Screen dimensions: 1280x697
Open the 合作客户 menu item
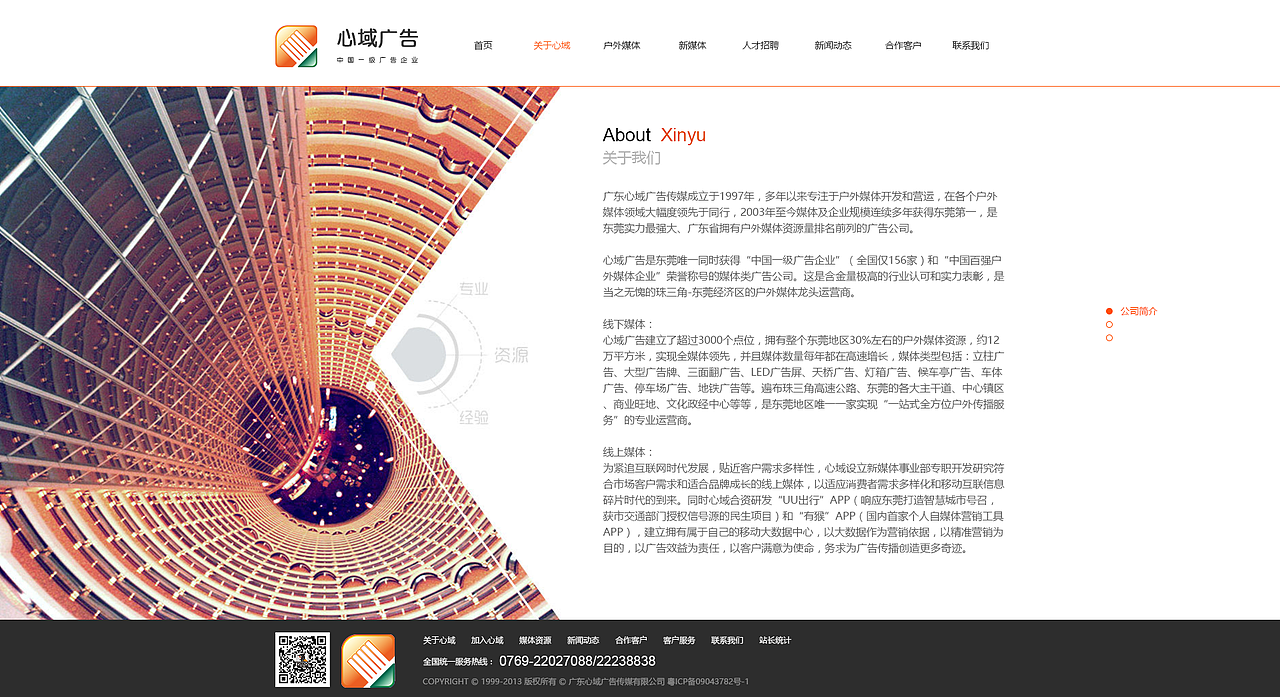click(x=902, y=45)
